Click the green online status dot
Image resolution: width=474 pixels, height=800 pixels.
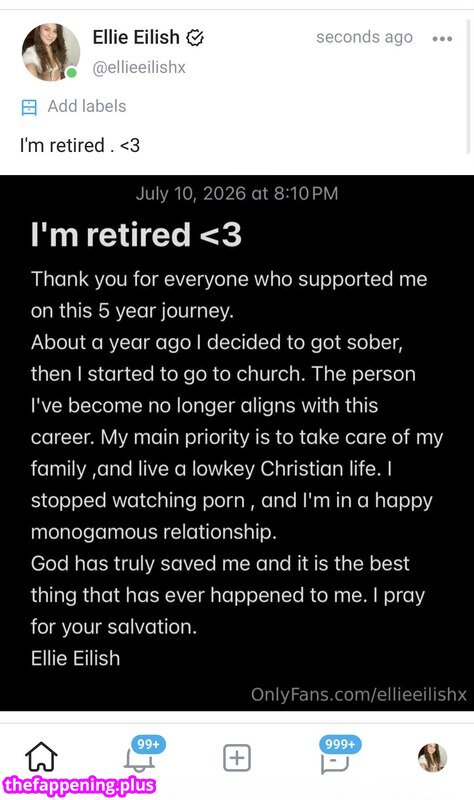pyautogui.click(x=71, y=73)
